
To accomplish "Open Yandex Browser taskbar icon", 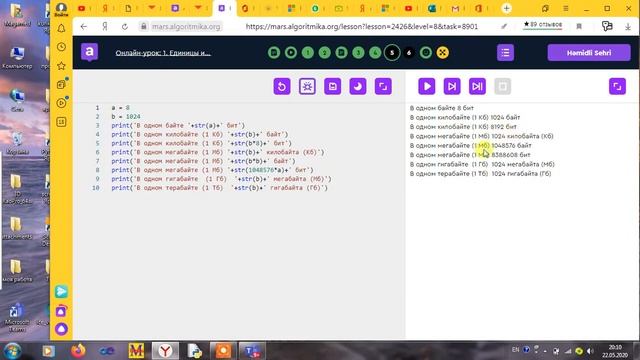I will point(165,351).
